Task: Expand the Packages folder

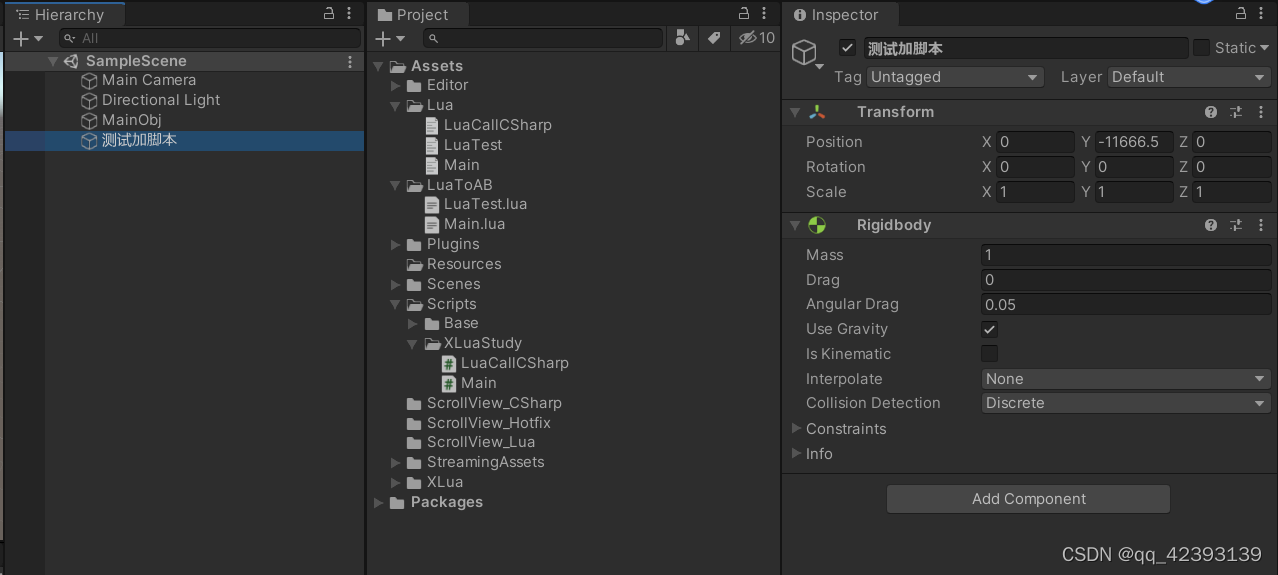Action: click(x=378, y=502)
